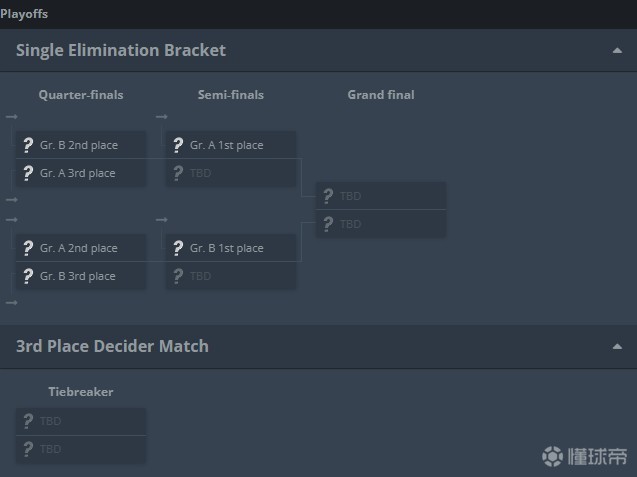Click the Single Elimination Bracket header
Image resolution: width=637 pixels, height=477 pixels.
tap(121, 50)
